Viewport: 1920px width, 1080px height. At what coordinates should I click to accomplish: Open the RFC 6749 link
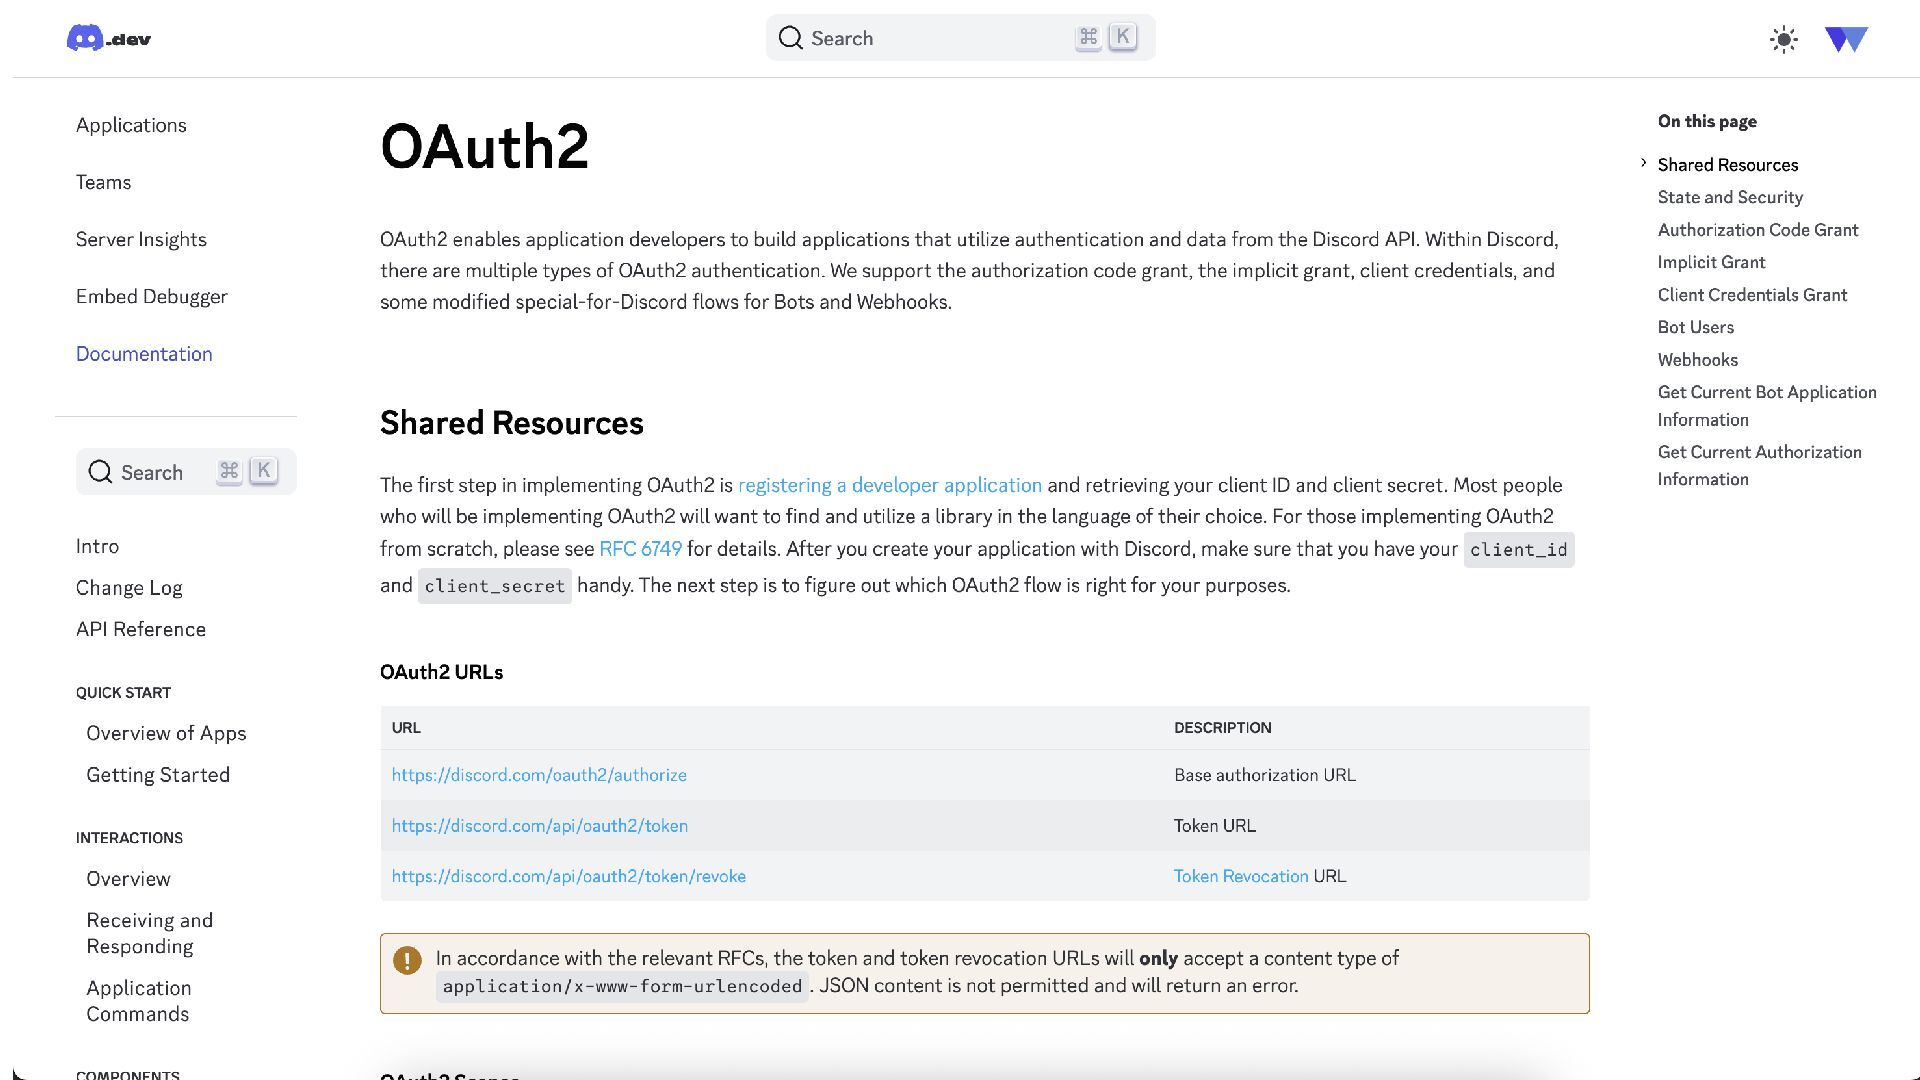pos(640,549)
